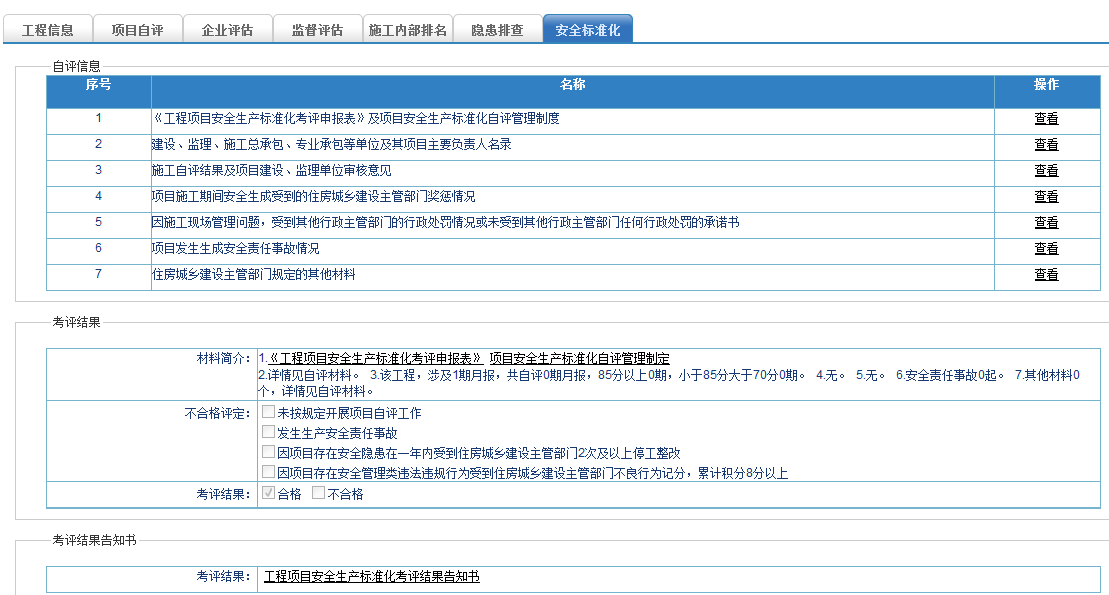Click 查看 for row 1 考评申报表
This screenshot has height=595, width=1109.
click(x=1046, y=119)
